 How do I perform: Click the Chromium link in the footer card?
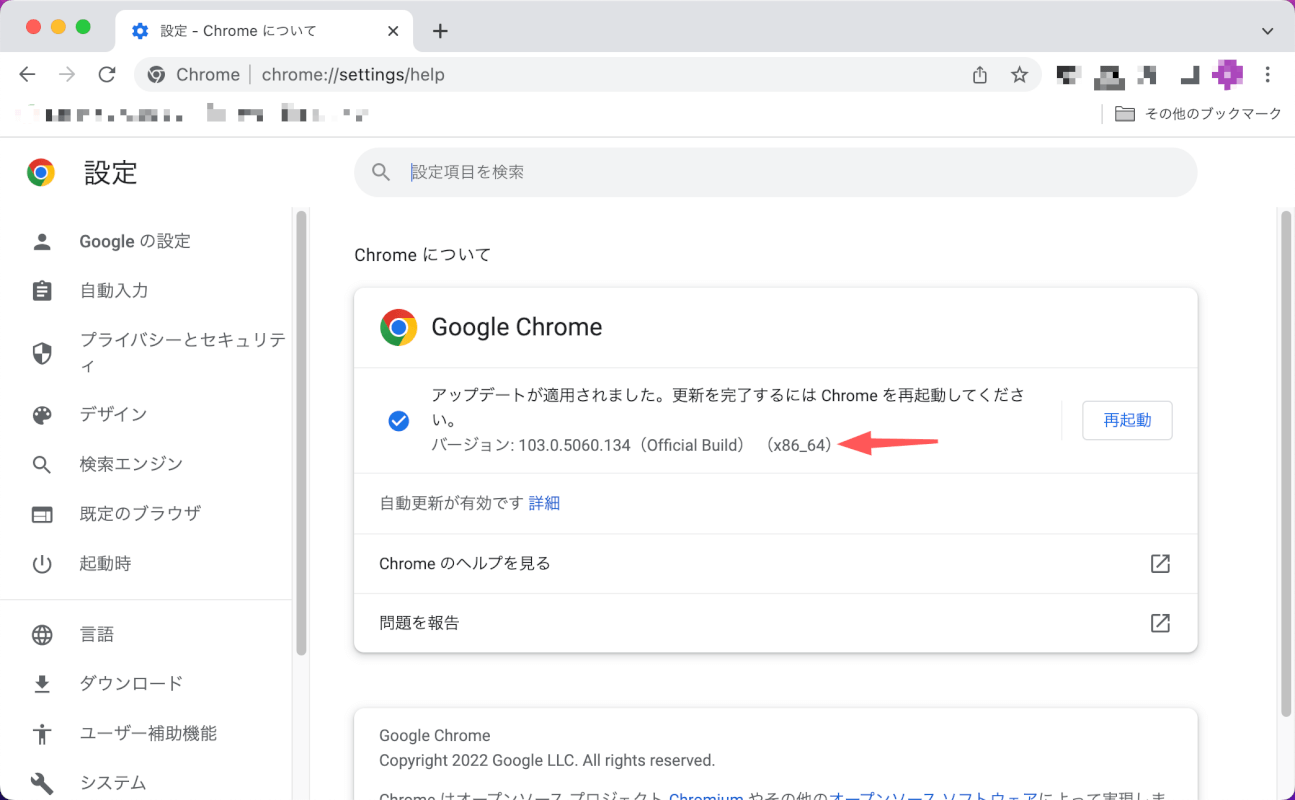706,797
